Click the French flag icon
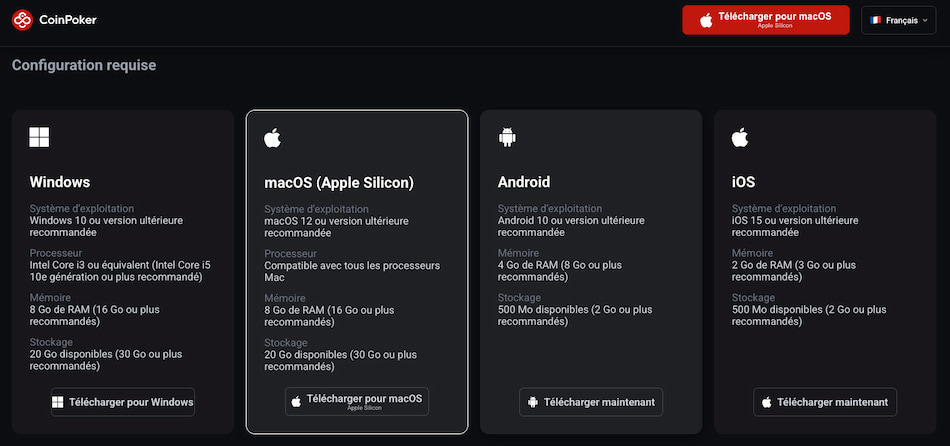The image size is (950, 446). click(x=876, y=20)
